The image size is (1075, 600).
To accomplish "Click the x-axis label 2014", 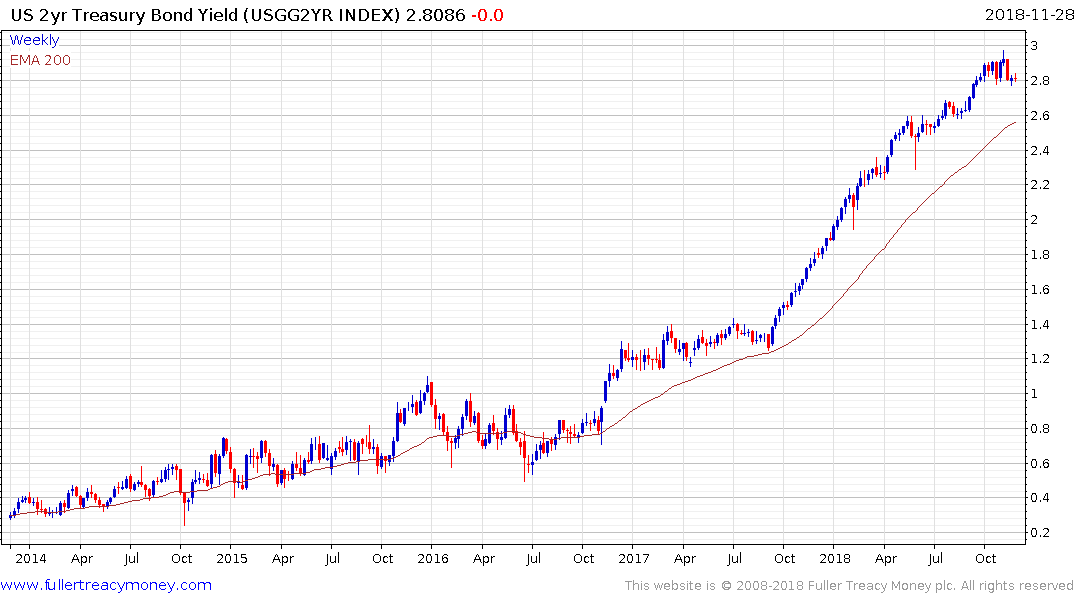I will click(31, 558).
